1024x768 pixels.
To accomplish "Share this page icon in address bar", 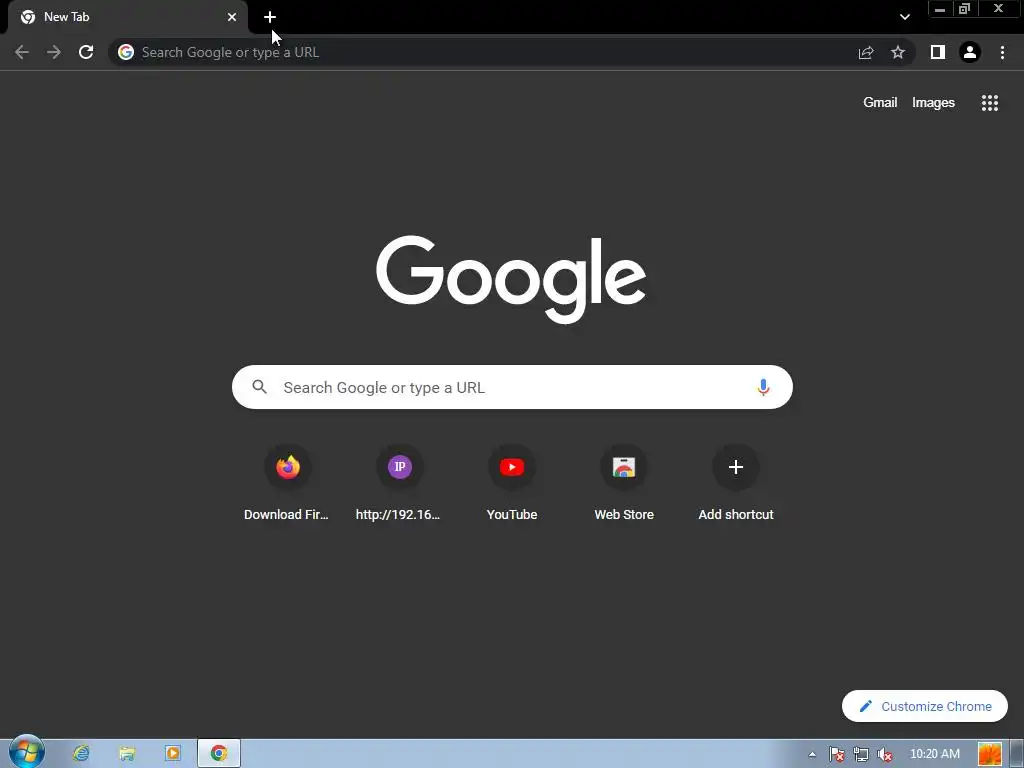I will pos(866,52).
